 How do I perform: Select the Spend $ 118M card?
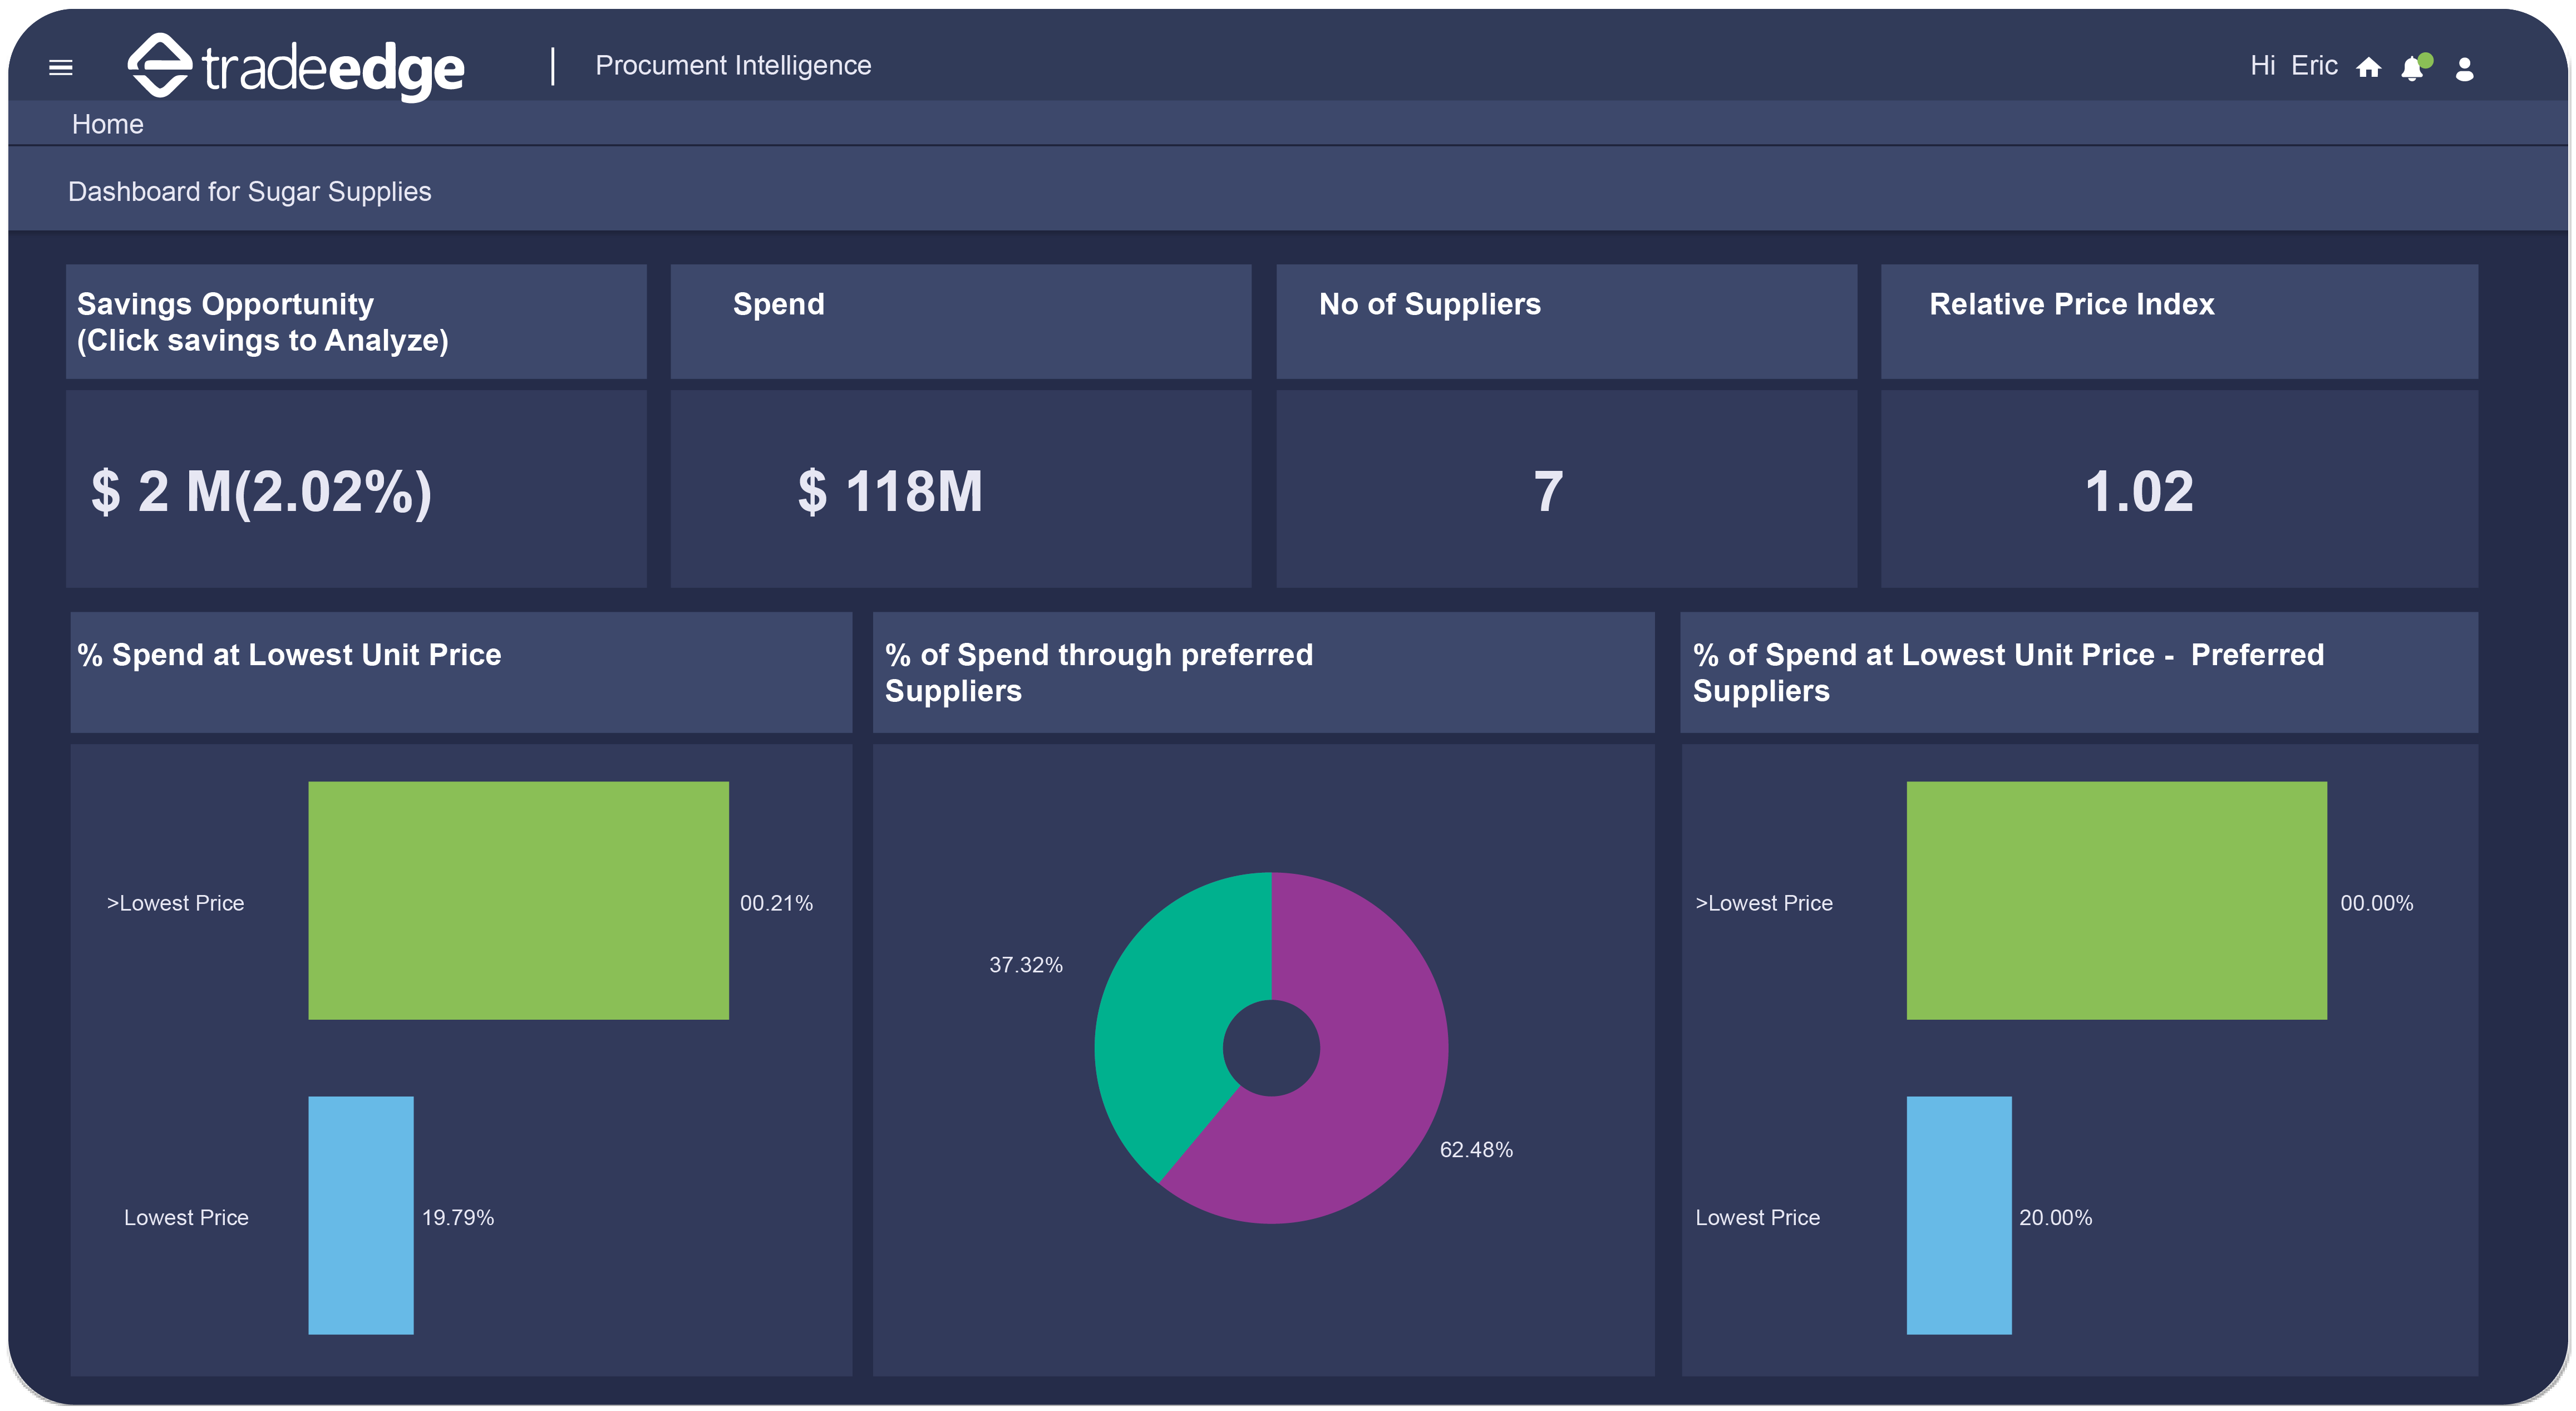tap(890, 491)
